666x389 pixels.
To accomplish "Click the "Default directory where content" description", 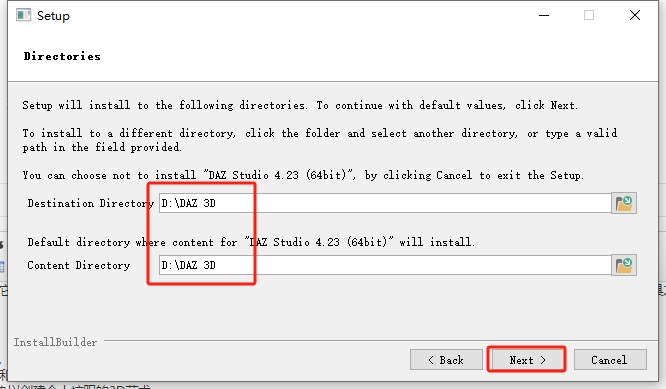I will [251, 242].
